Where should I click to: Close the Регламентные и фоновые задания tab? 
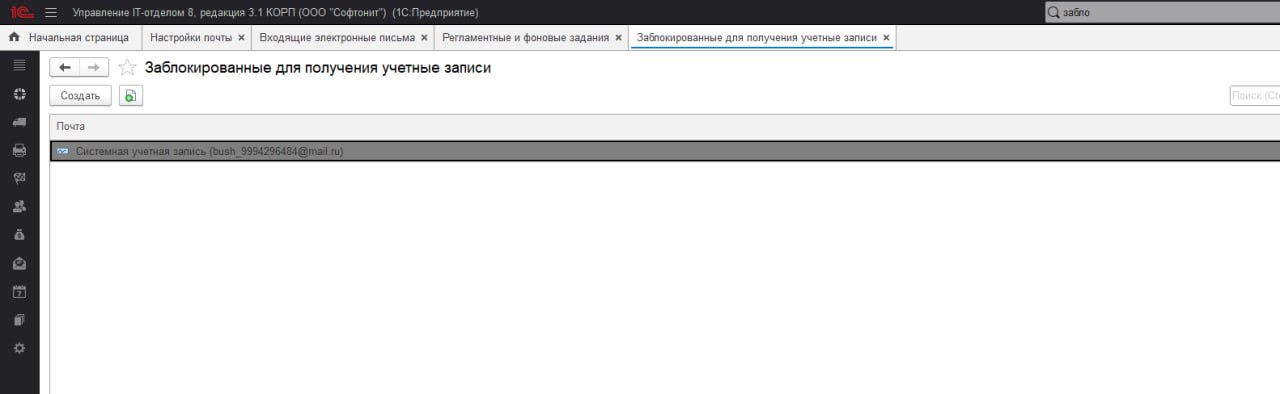pos(618,37)
